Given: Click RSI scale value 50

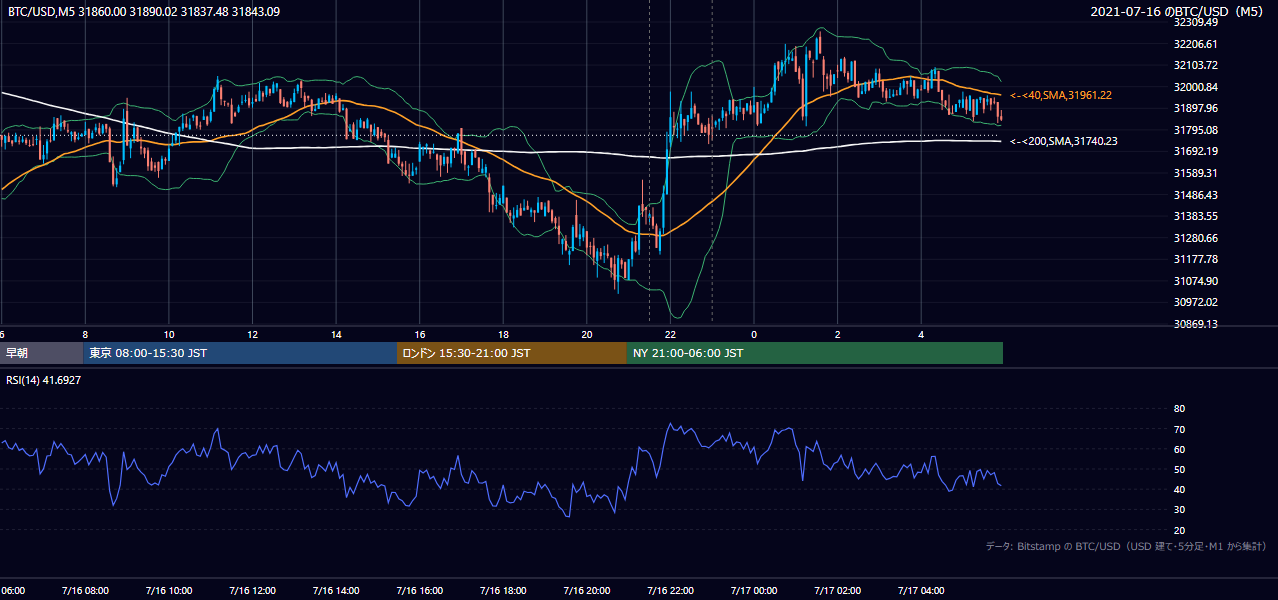Looking at the screenshot, I should (1179, 470).
